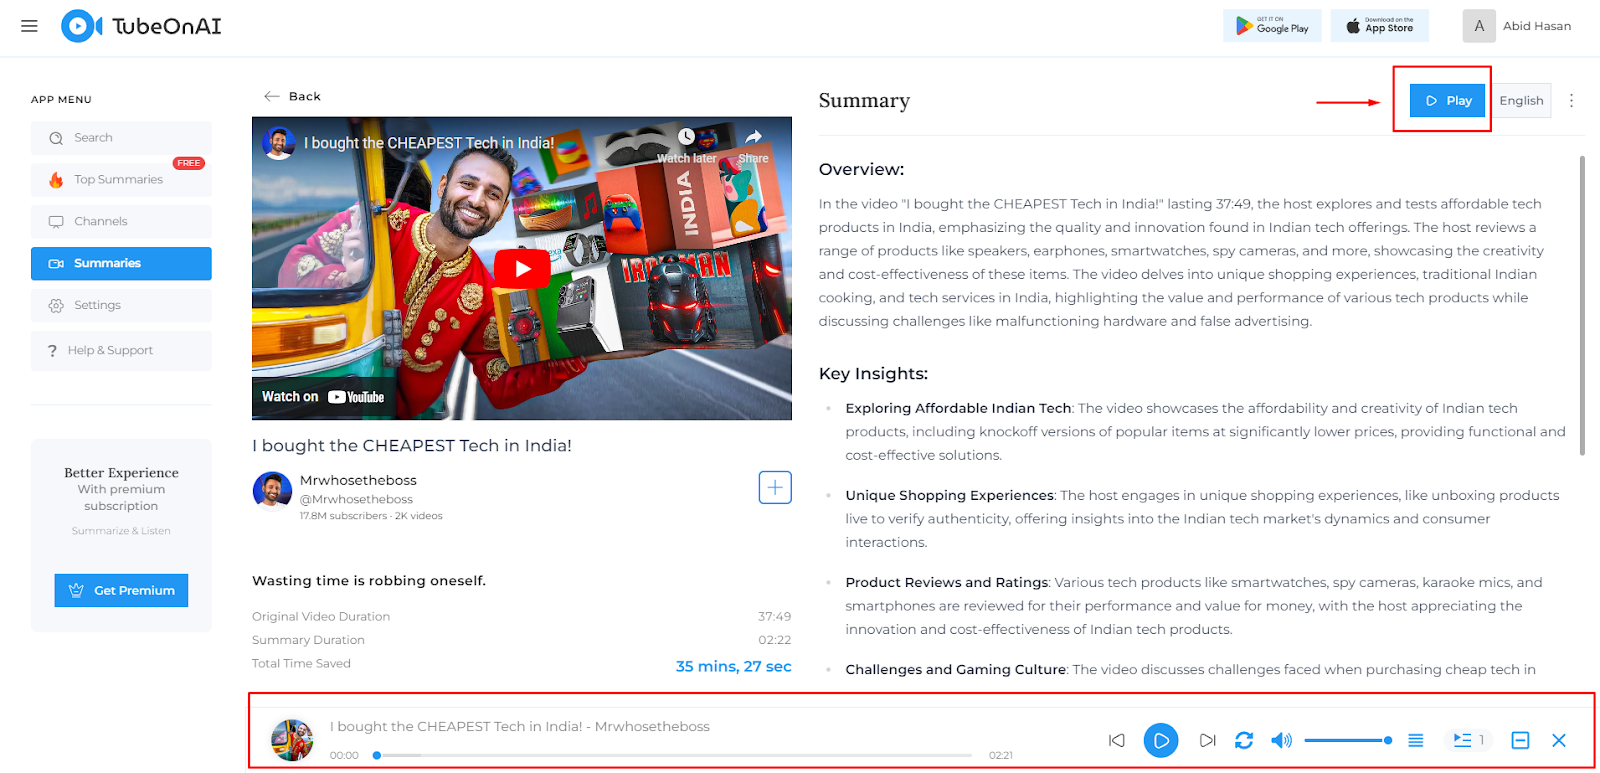Open Top Summaries menu item
Screen dimensions: 1600x773
[121, 180]
